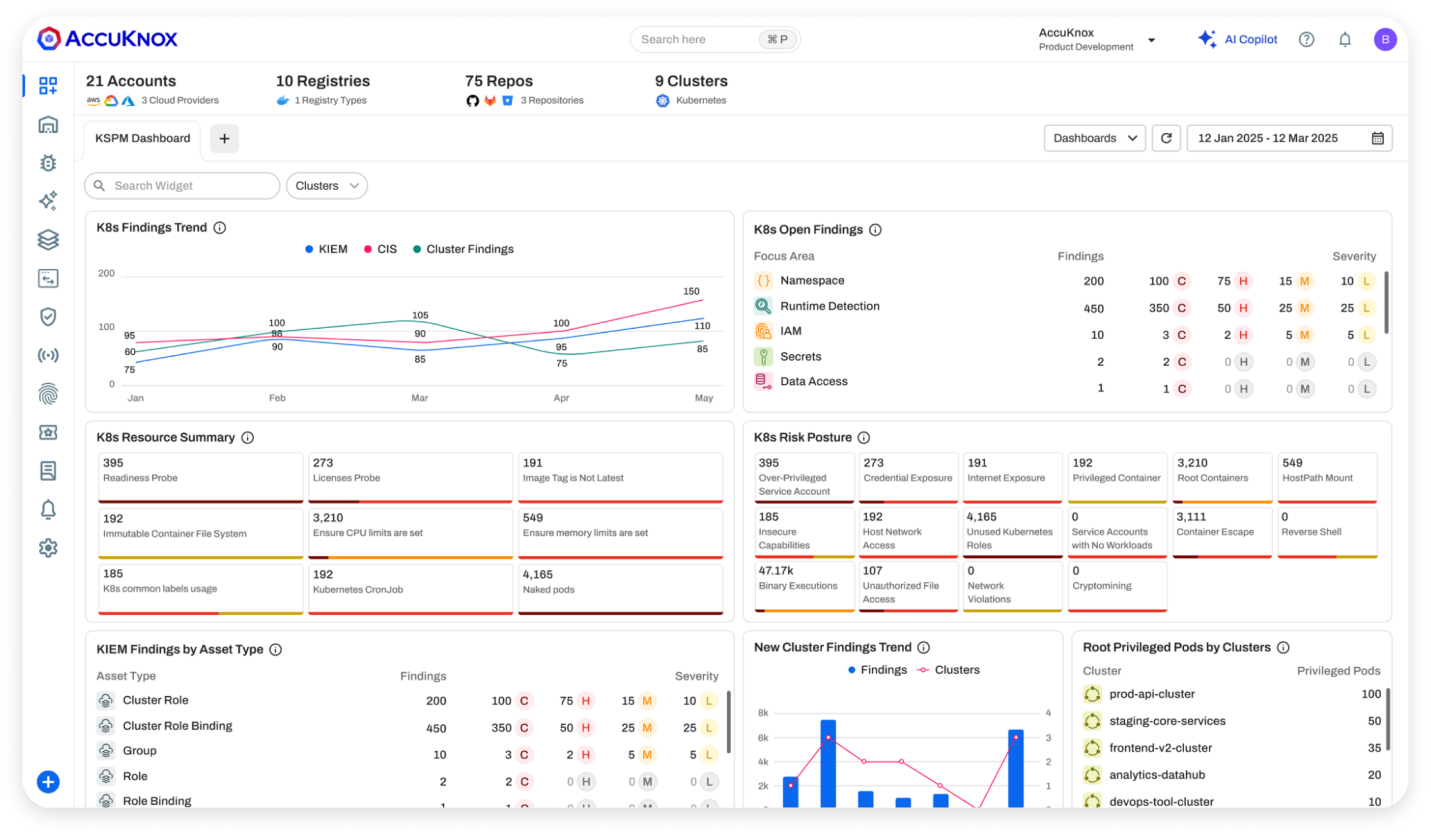Expand the AccuKnox Product Development tenant dropdown
The height and width of the screenshot is (837, 1431).
pos(1150,39)
